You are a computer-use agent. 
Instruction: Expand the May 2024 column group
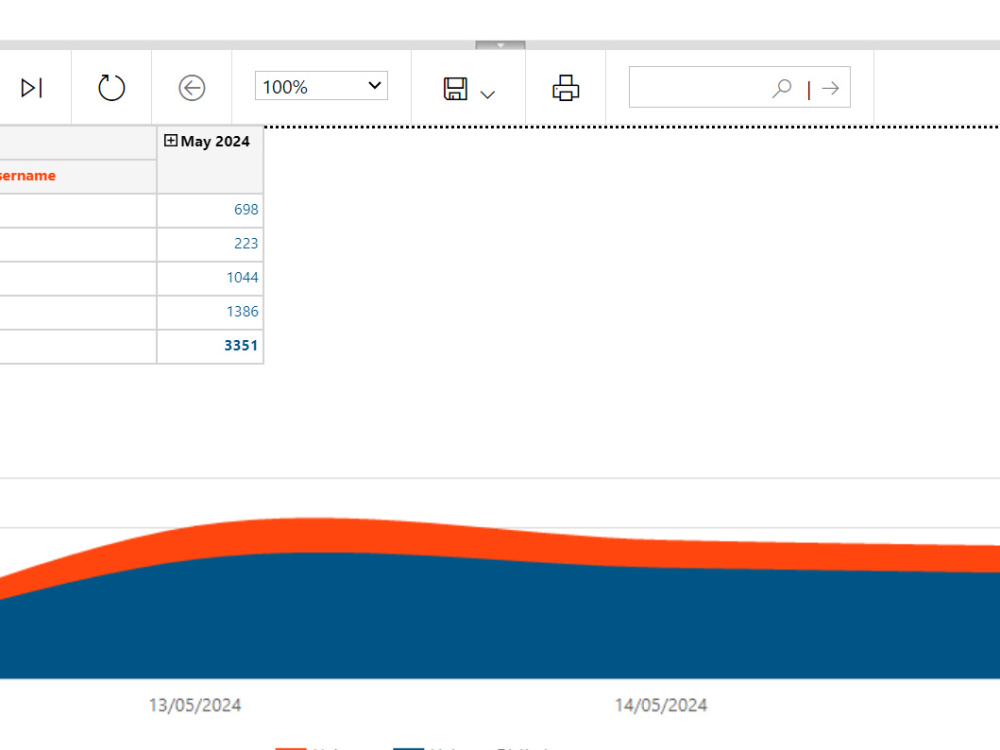(170, 140)
